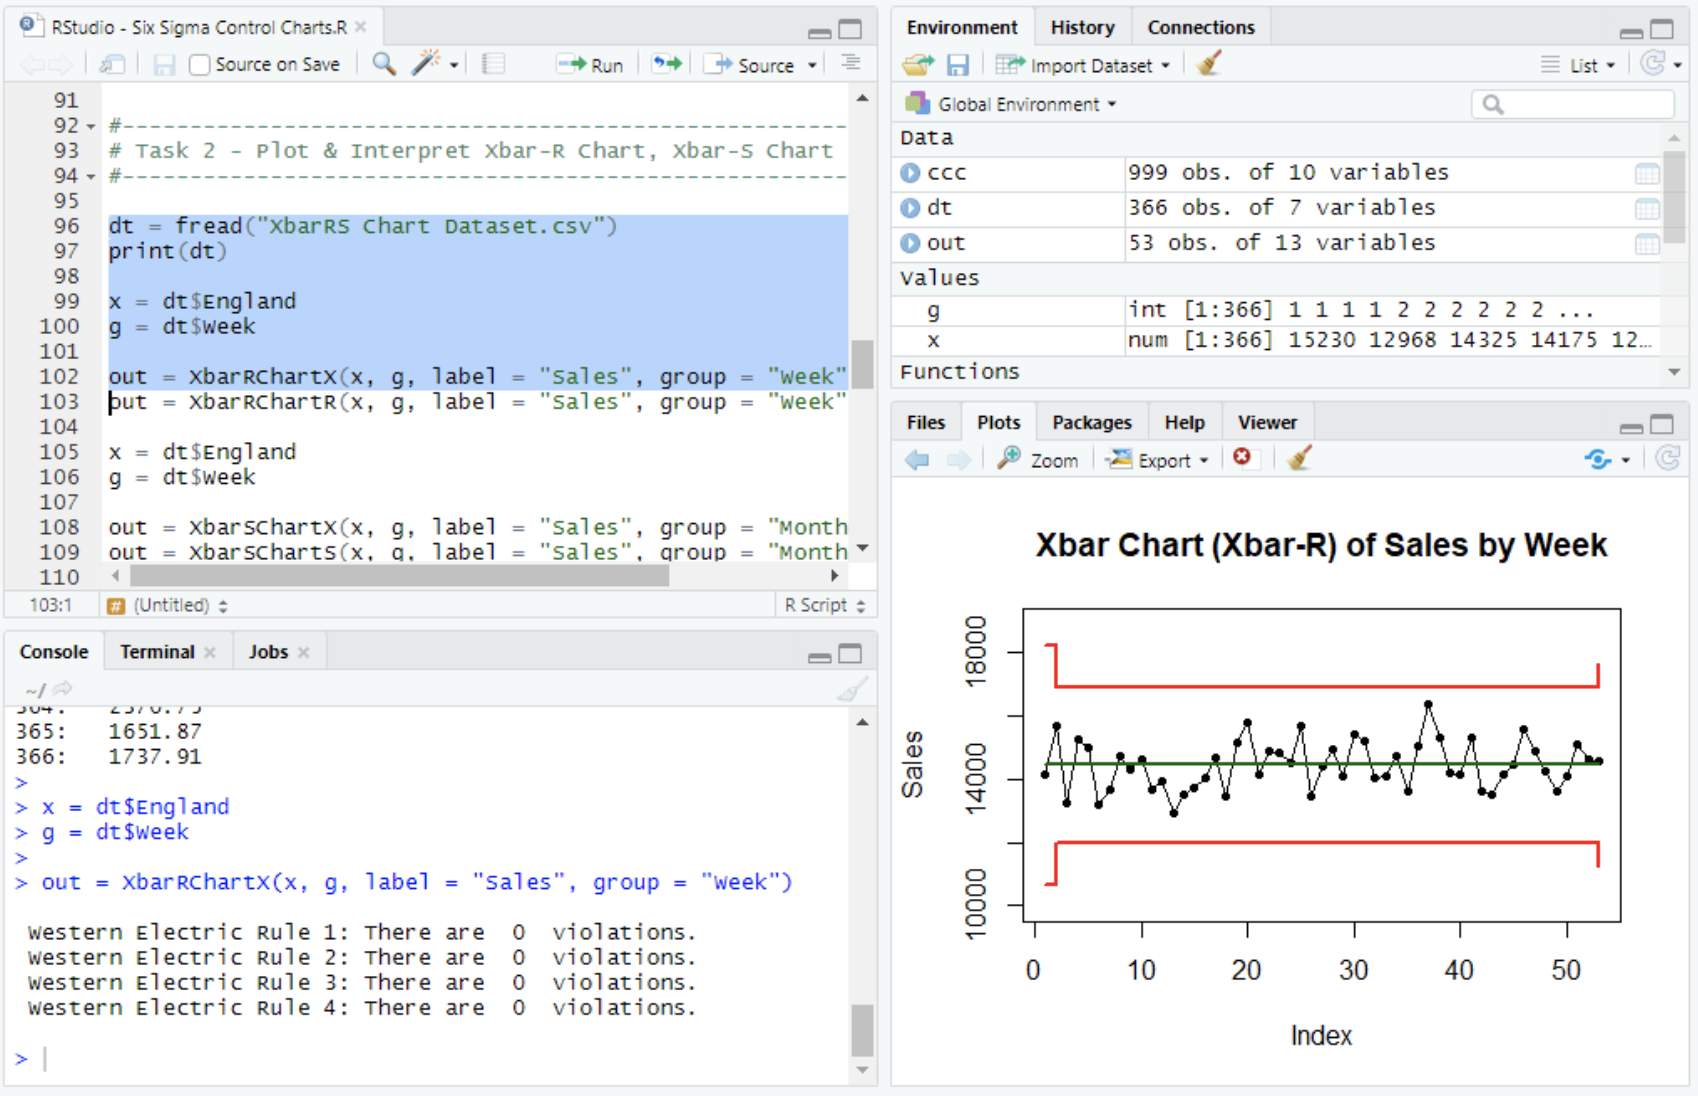Re-run the previous code region
The height and width of the screenshot is (1096, 1698).
coord(666,63)
